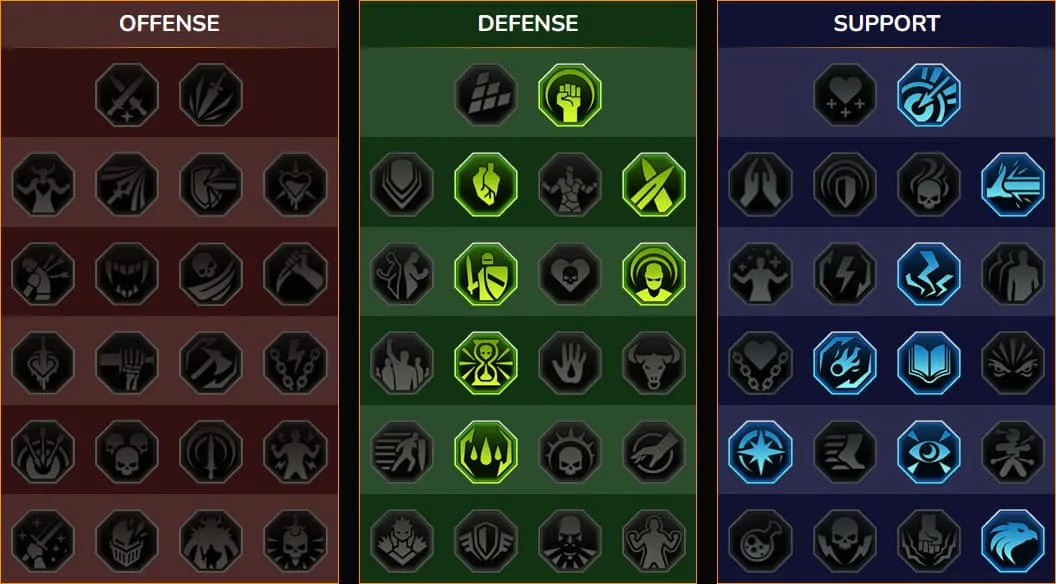
Task: Select the potion flask mastery in Support
Action: pyautogui.click(x=760, y=541)
